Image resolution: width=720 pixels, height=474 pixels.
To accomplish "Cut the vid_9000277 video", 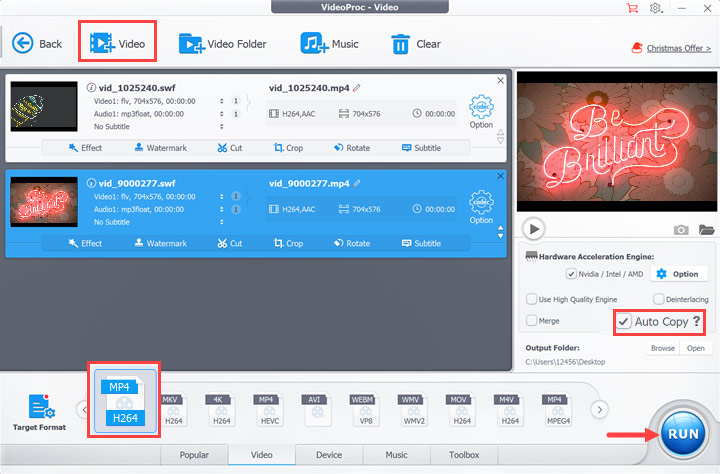I will 230,243.
